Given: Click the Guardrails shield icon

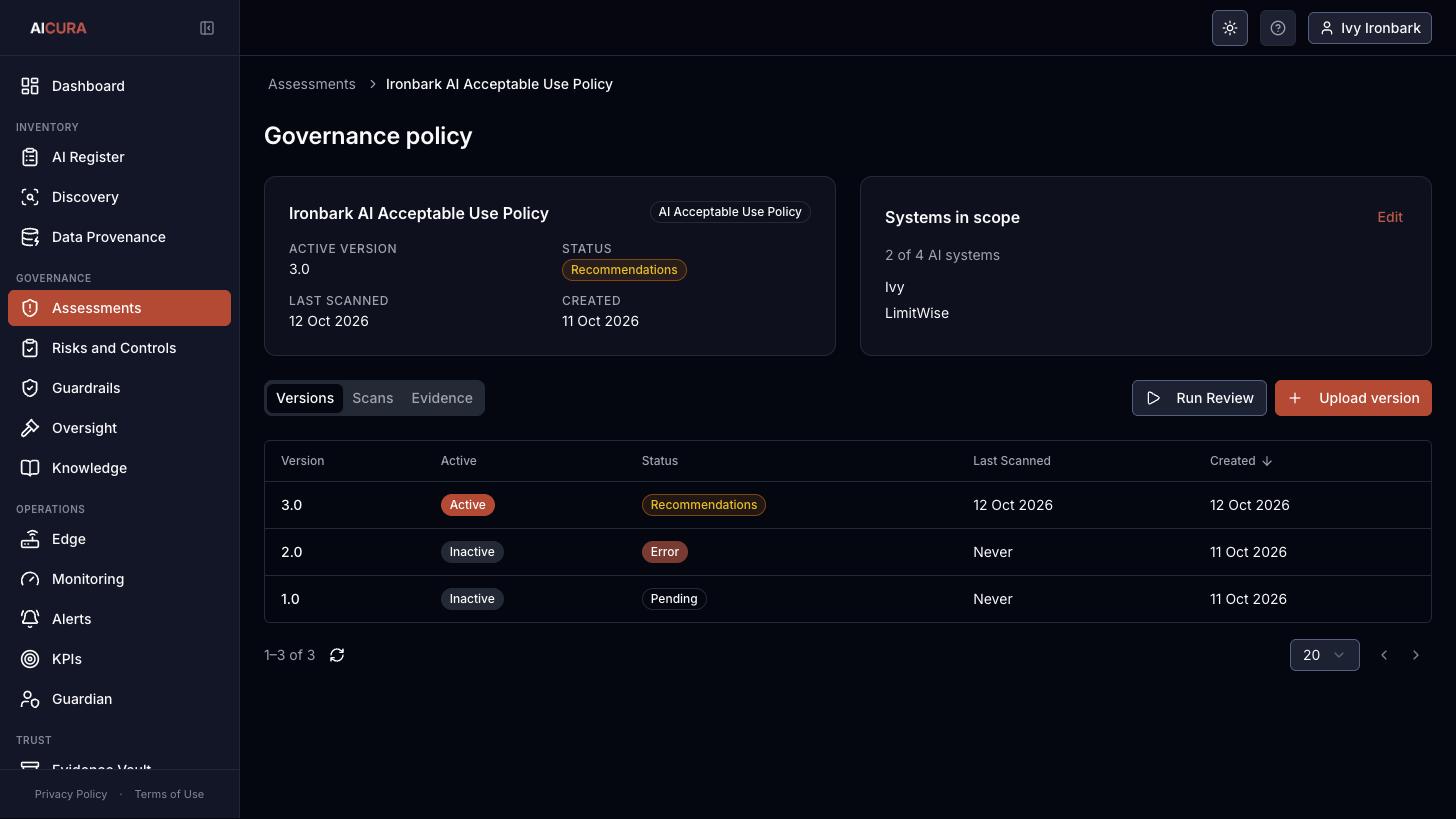Looking at the screenshot, I should point(30,388).
